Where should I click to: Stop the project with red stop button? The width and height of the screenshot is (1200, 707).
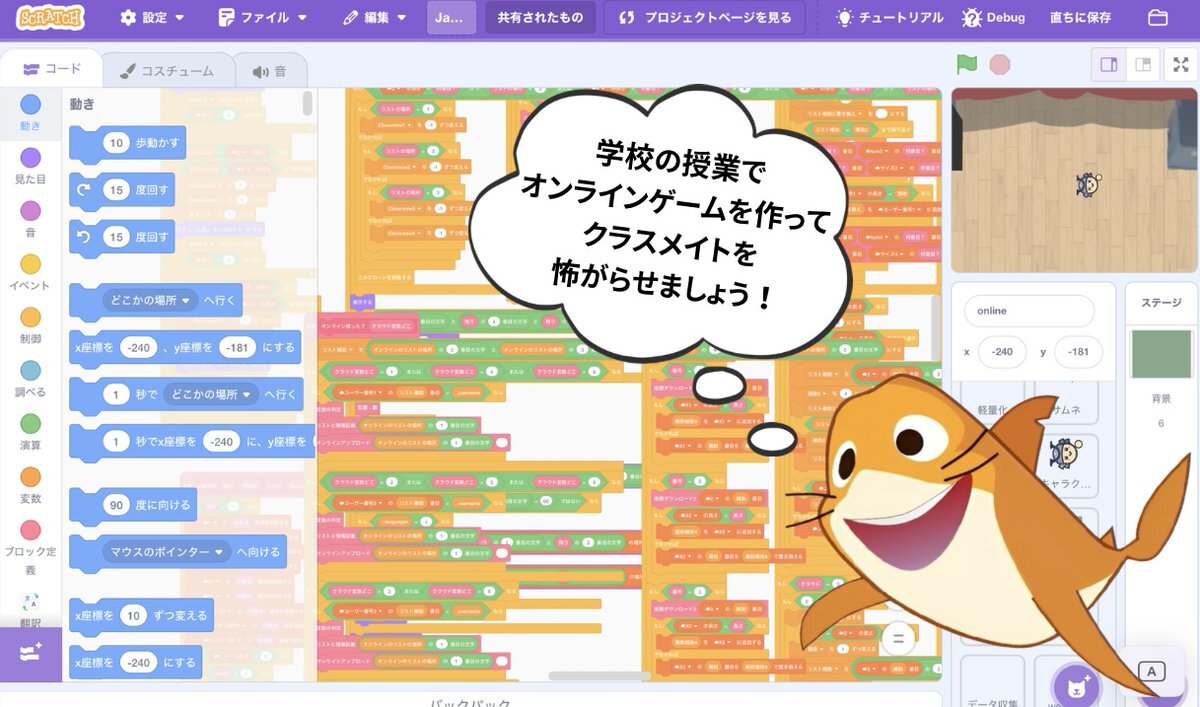(x=999, y=65)
